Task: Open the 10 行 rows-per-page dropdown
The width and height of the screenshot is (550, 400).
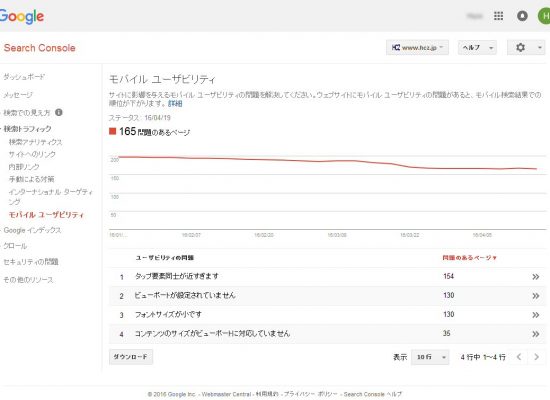Action: pyautogui.click(x=430, y=357)
